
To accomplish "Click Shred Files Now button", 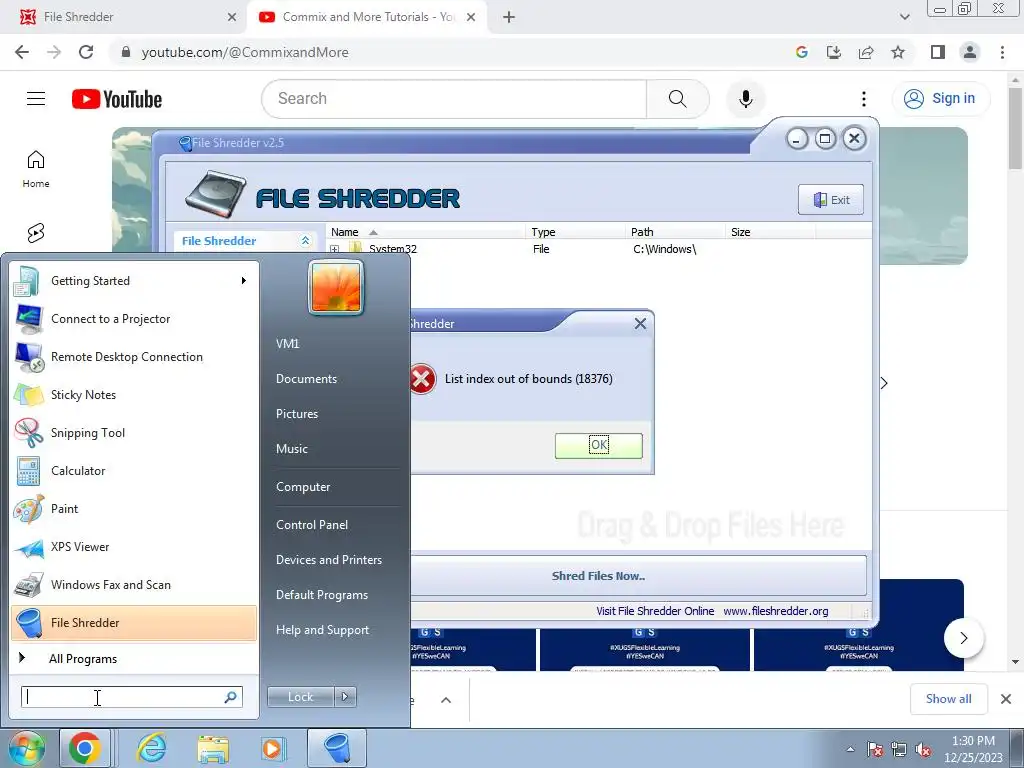I will point(598,576).
